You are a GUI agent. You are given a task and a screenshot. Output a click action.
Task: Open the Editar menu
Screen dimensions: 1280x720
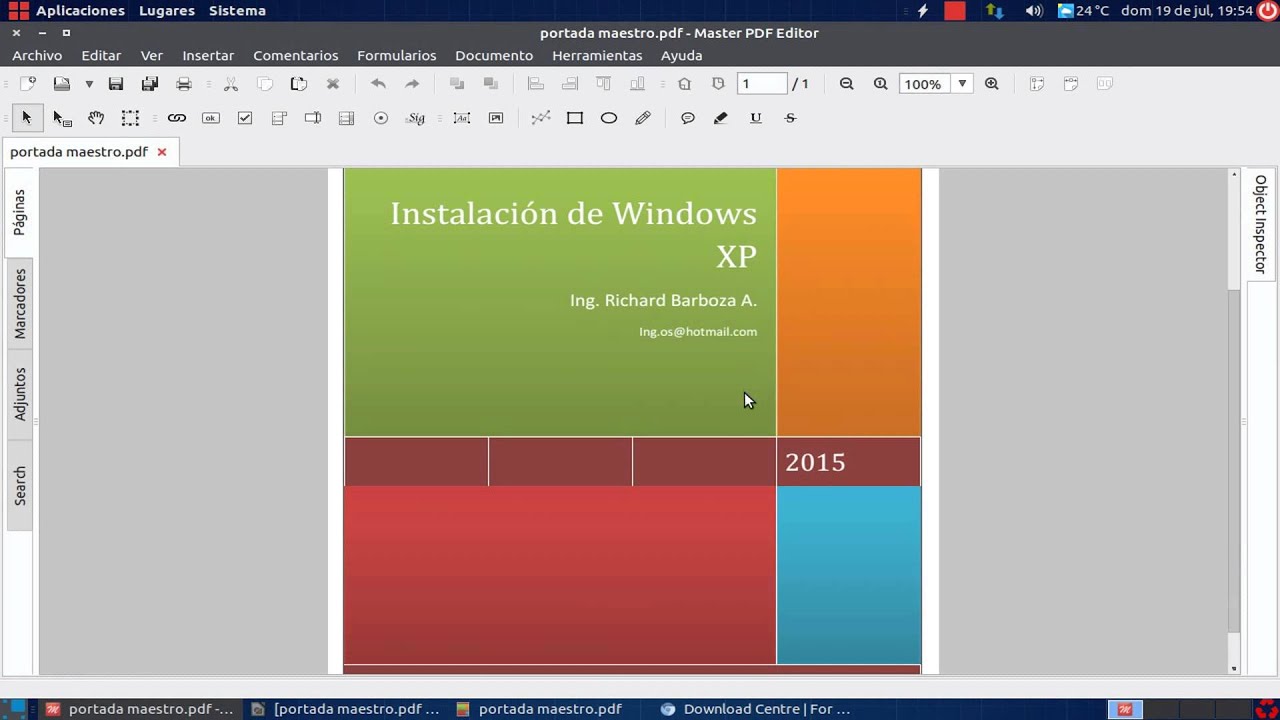coord(101,55)
